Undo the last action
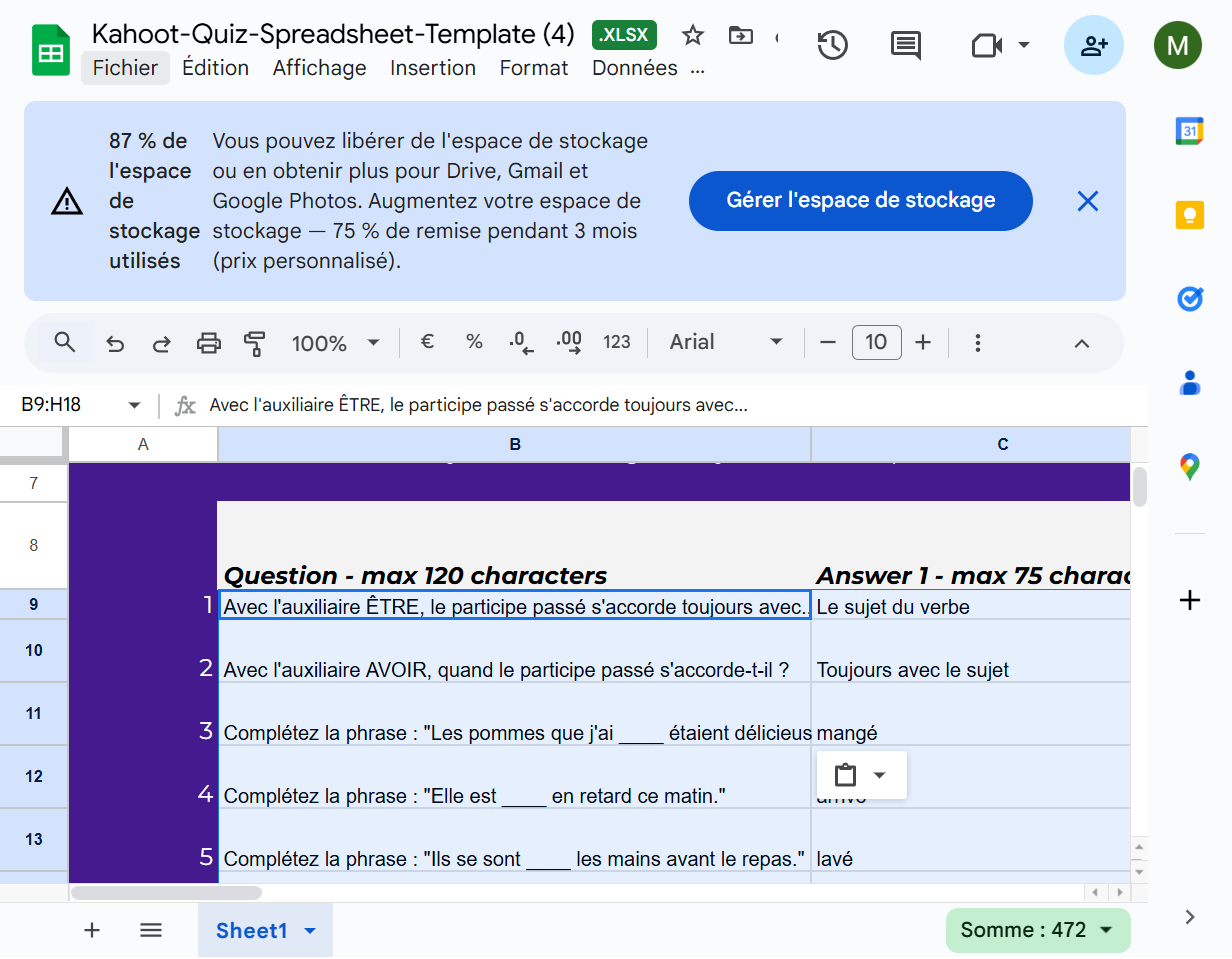This screenshot has width=1232, height=959. pyautogui.click(x=115, y=343)
